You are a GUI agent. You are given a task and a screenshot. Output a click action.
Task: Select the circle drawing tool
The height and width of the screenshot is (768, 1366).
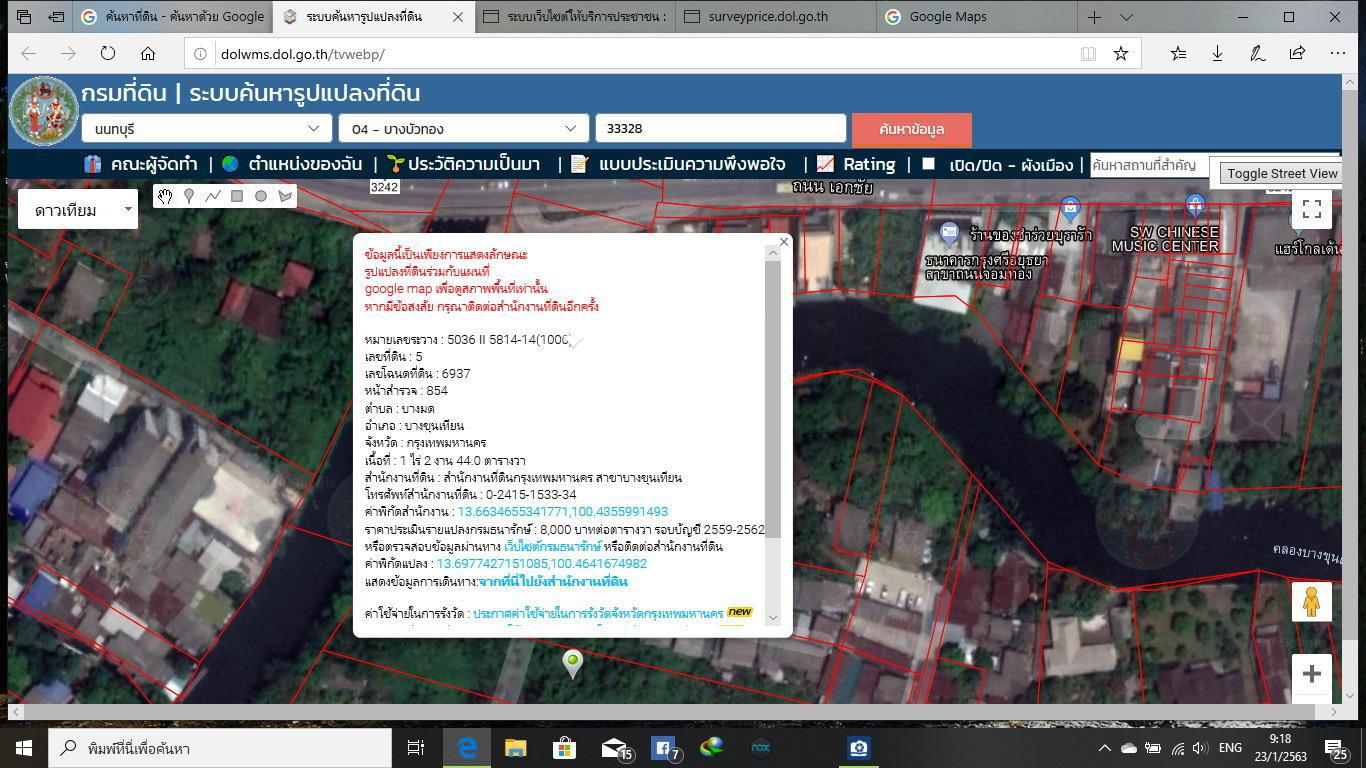(261, 196)
